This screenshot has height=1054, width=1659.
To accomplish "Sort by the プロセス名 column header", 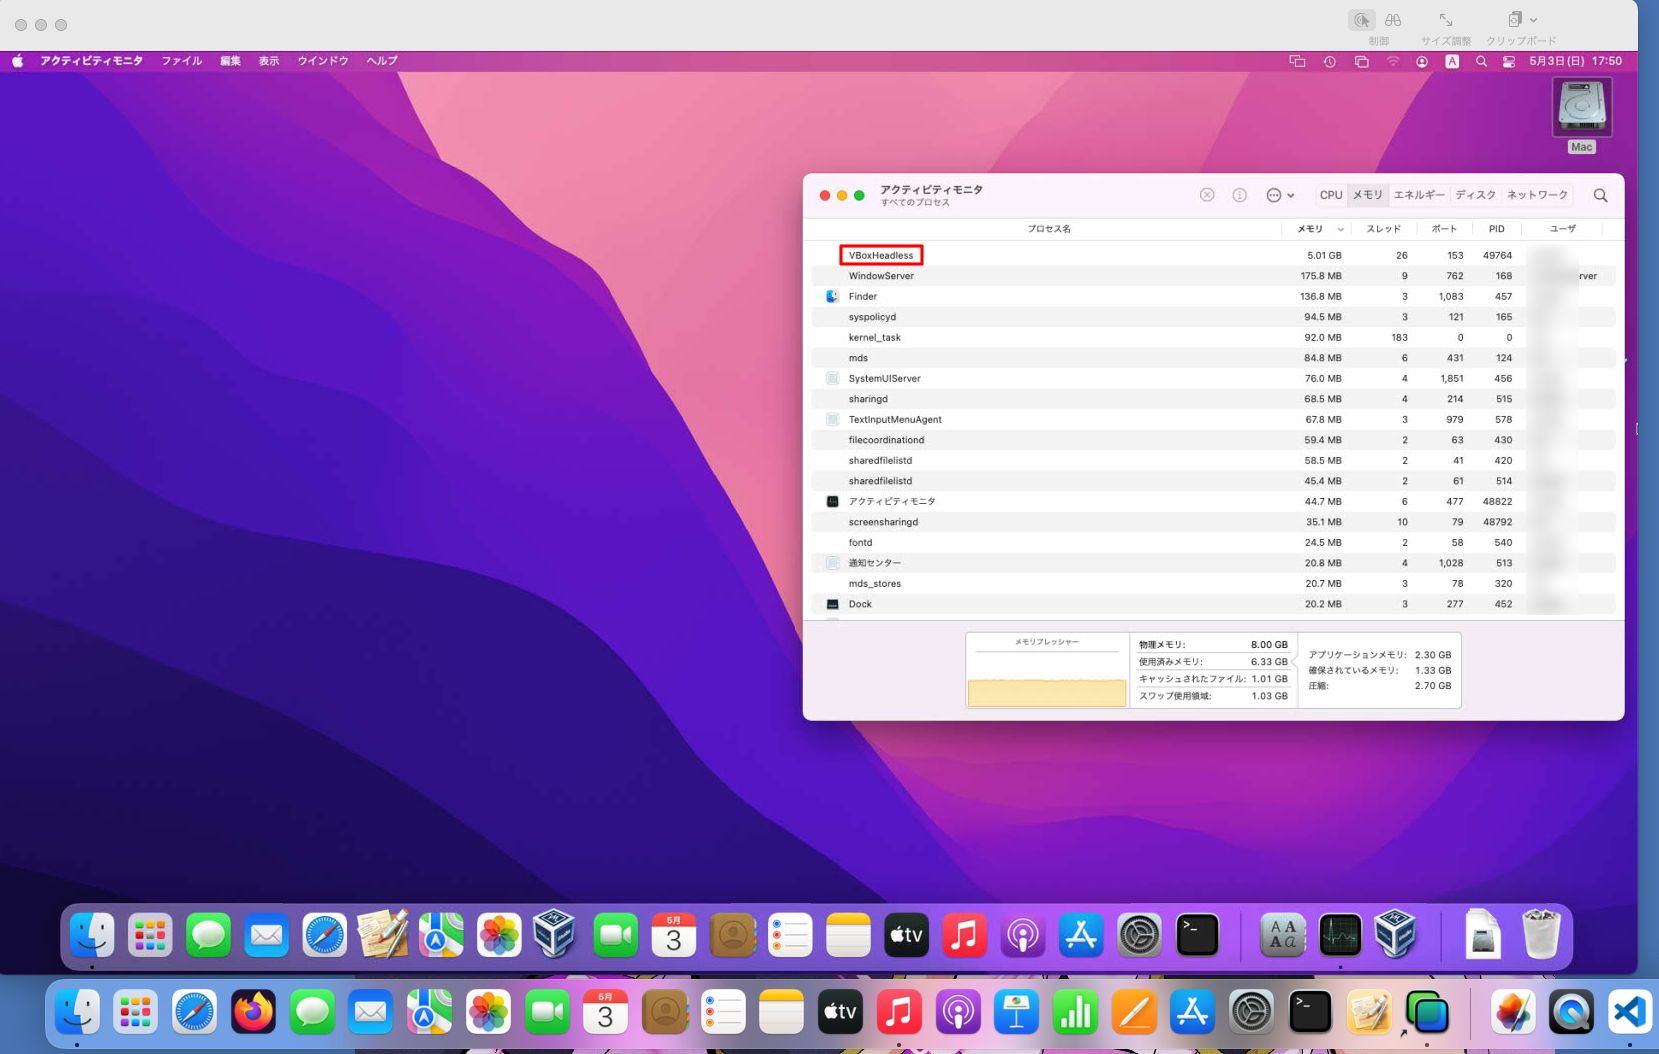I will pos(1048,229).
